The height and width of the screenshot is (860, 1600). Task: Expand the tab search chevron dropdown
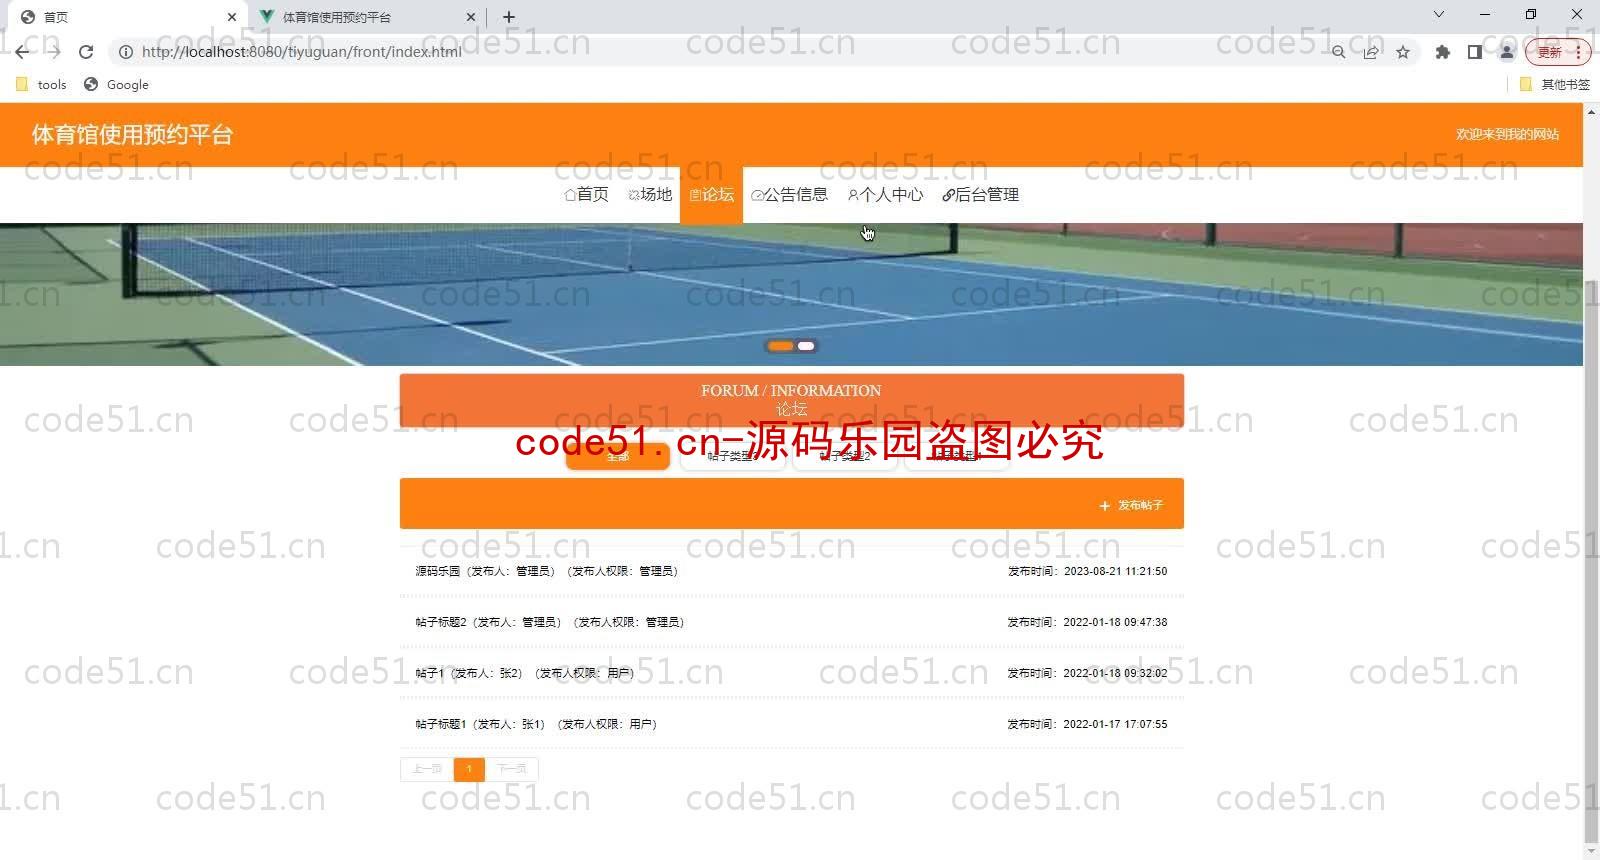(x=1438, y=15)
